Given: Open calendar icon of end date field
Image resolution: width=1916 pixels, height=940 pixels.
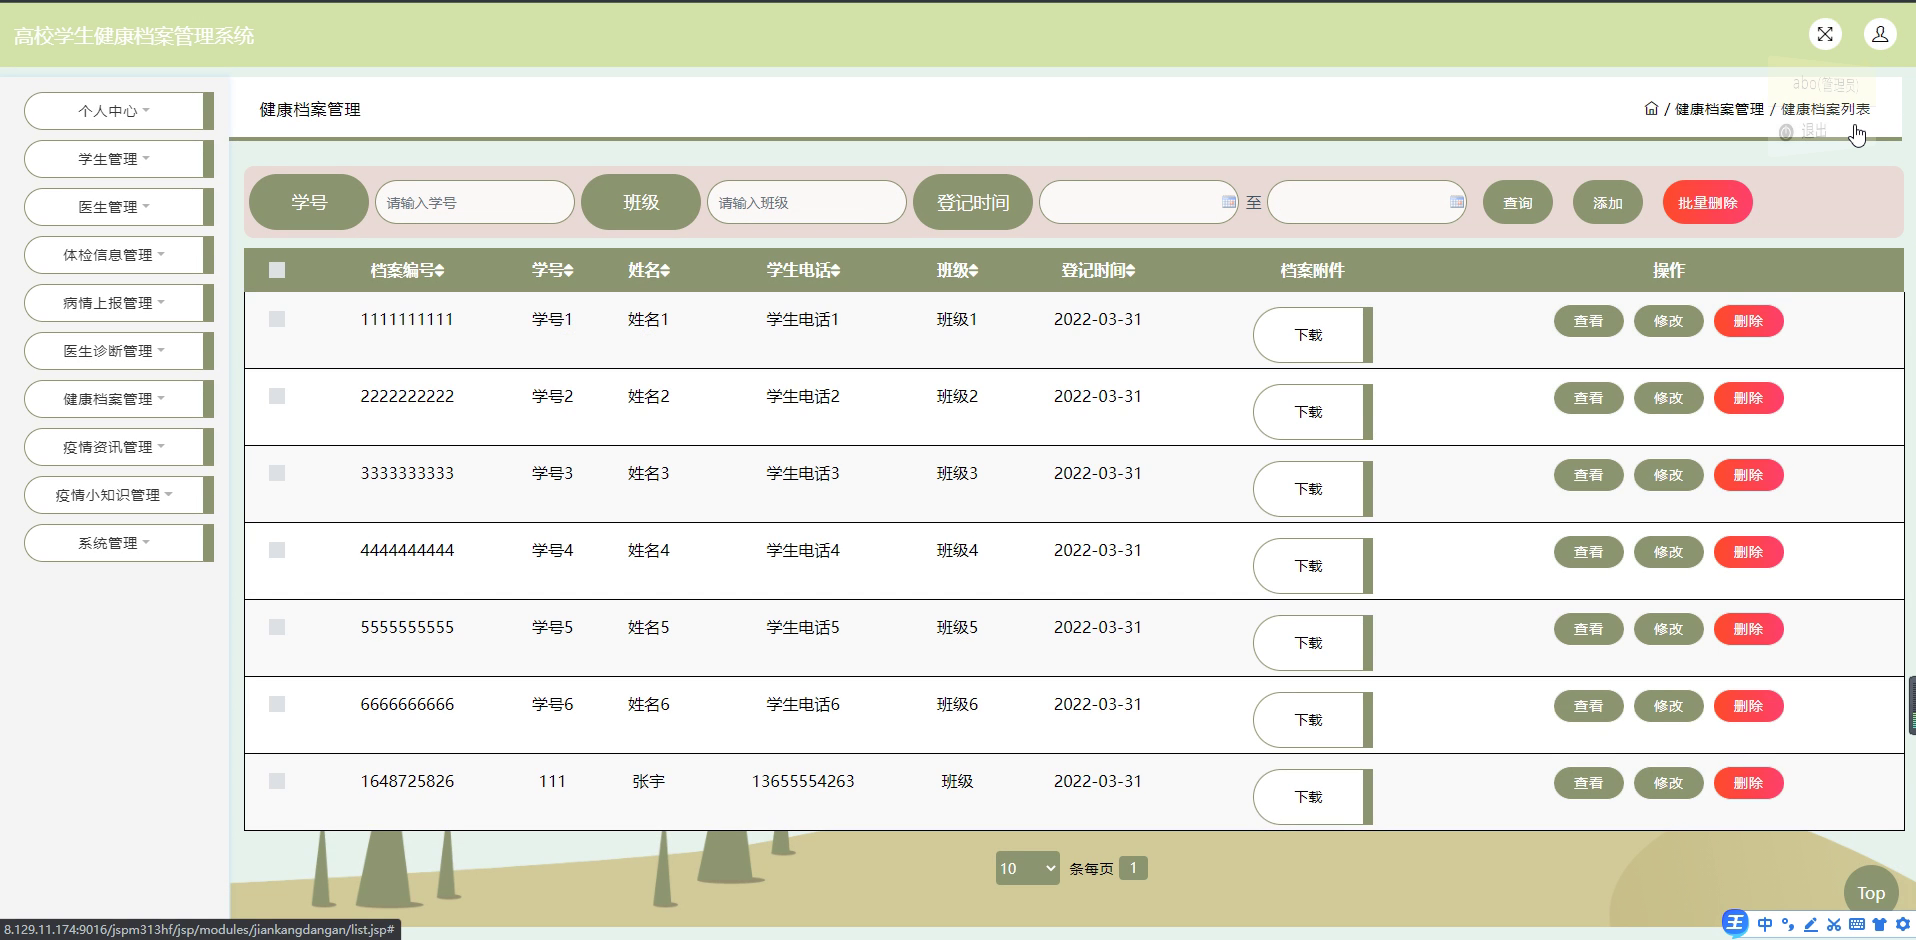Looking at the screenshot, I should [x=1457, y=202].
